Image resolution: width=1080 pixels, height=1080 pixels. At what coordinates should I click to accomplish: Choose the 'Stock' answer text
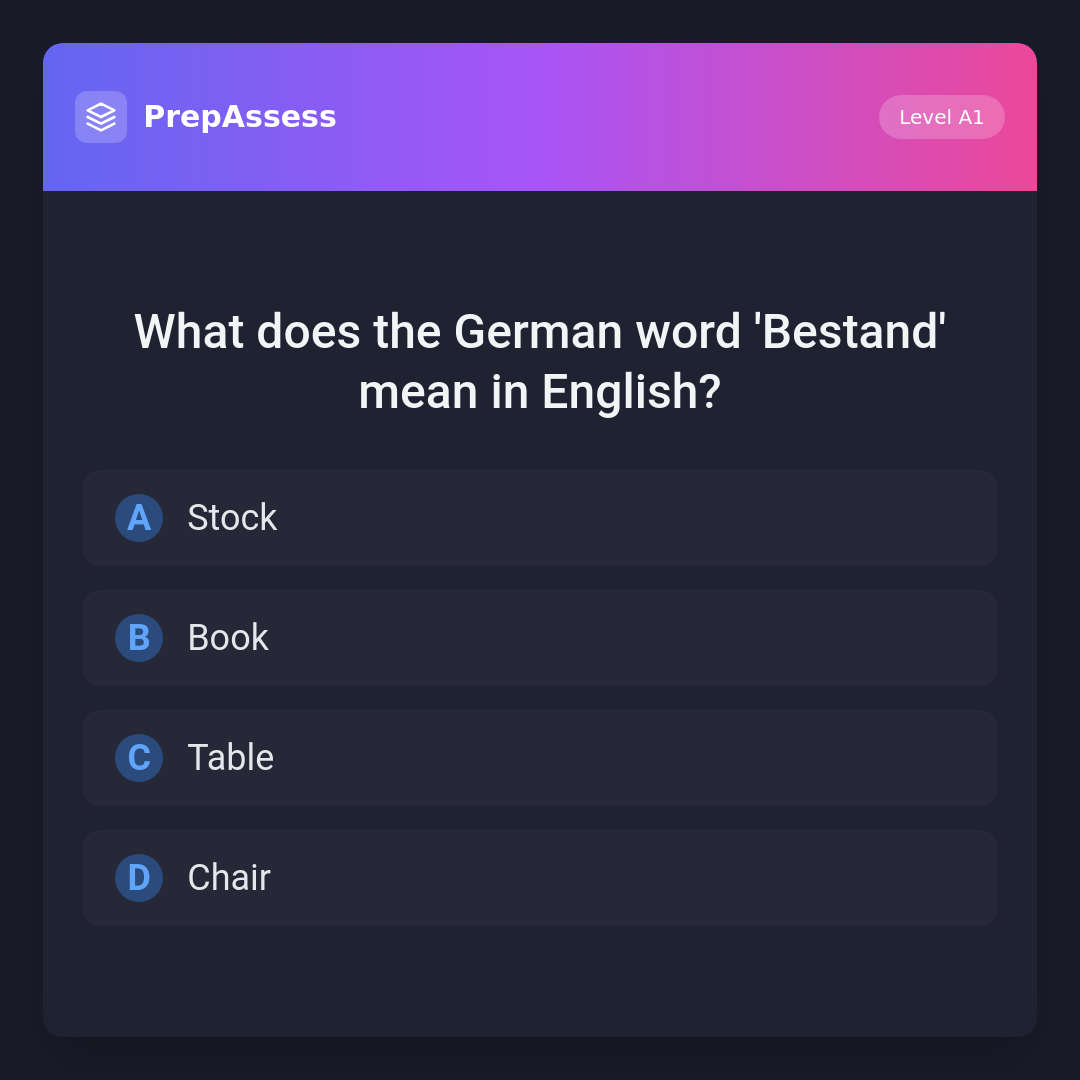tap(232, 518)
